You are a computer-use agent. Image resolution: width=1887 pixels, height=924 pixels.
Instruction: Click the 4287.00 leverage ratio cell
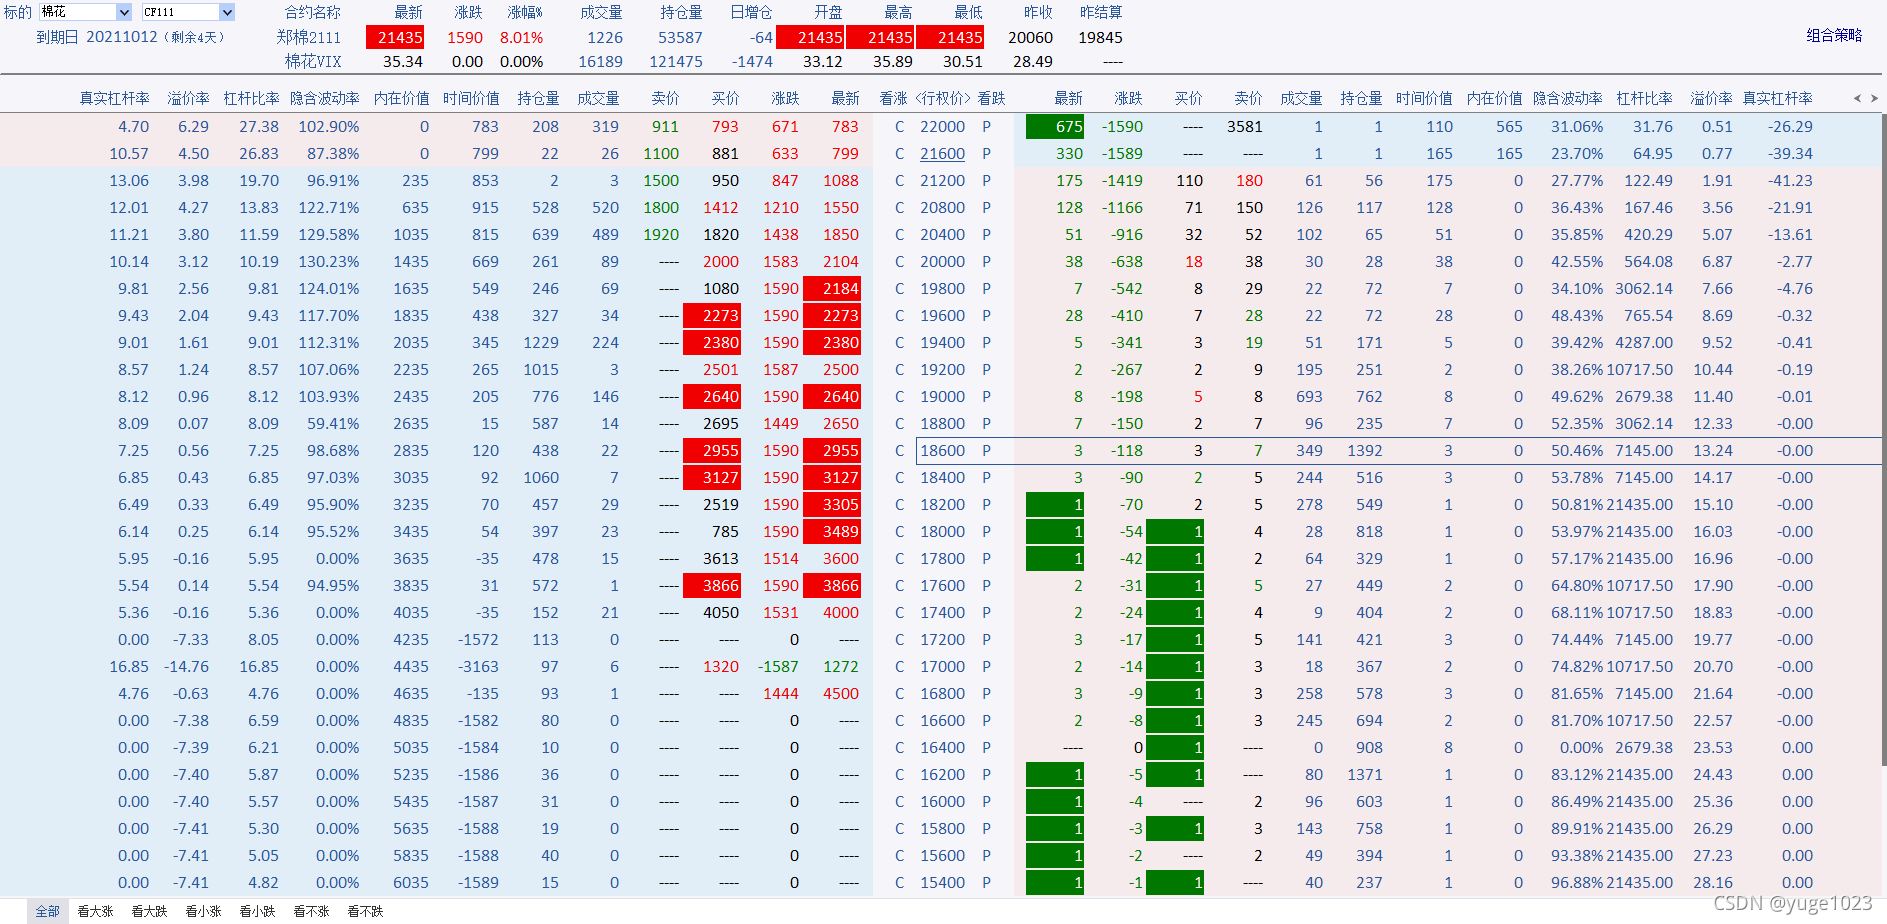tap(1644, 343)
